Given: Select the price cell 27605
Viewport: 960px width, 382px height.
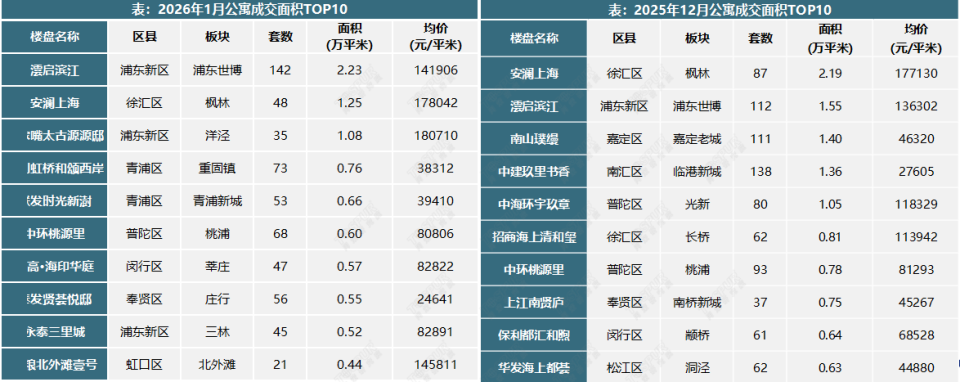Looking at the screenshot, I should point(915,172).
